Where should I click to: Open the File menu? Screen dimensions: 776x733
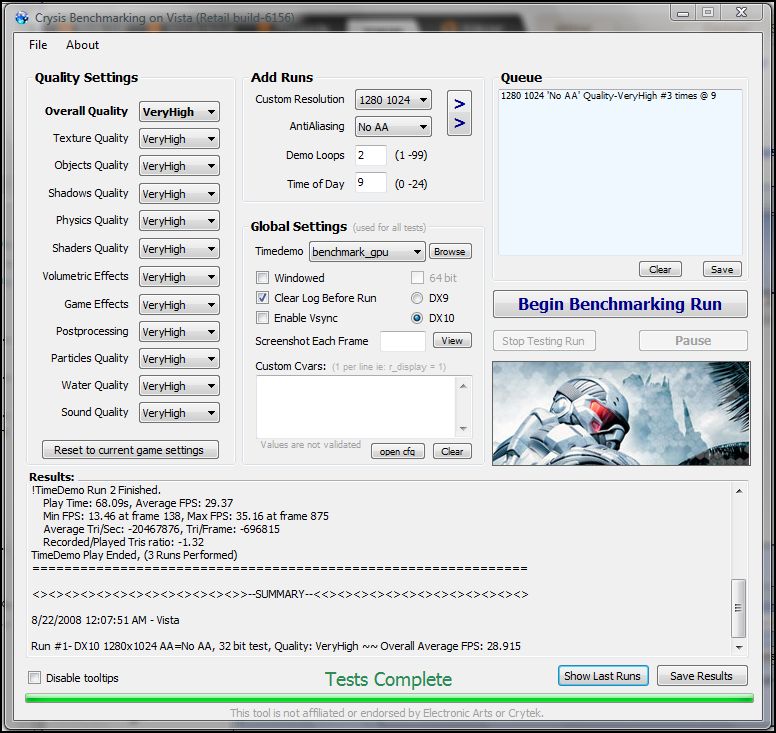point(38,45)
